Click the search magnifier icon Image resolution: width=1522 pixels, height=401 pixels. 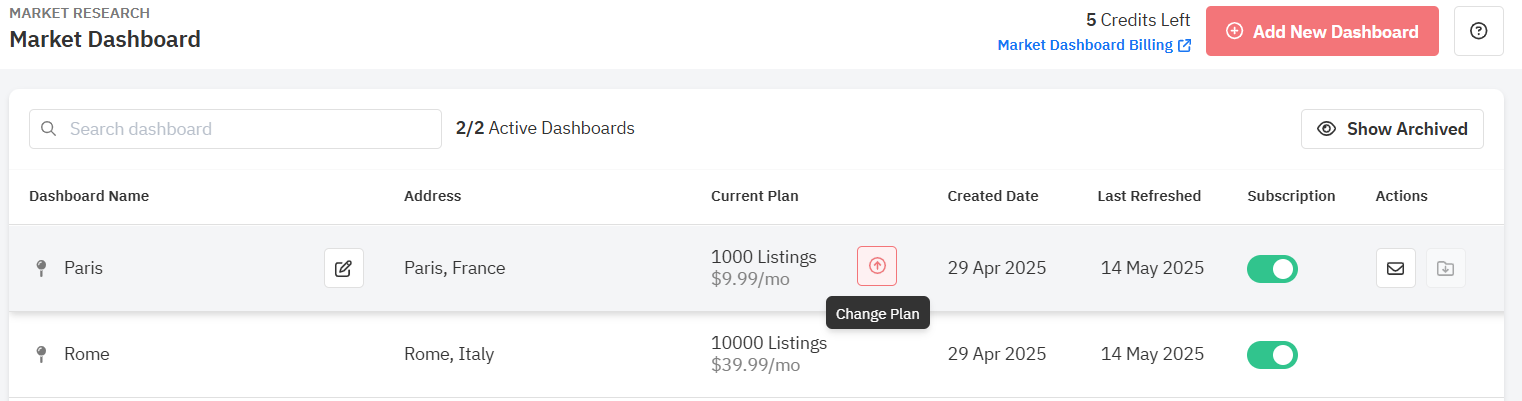(x=48, y=129)
